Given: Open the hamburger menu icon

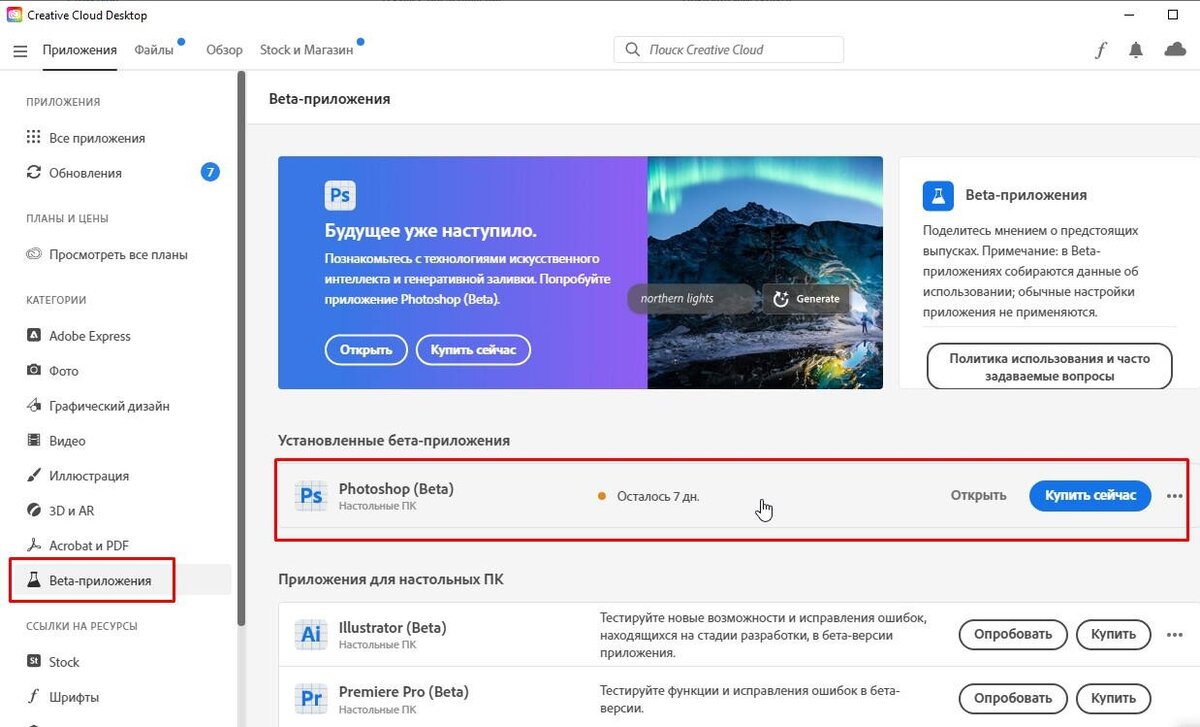Looking at the screenshot, I should click(x=20, y=50).
